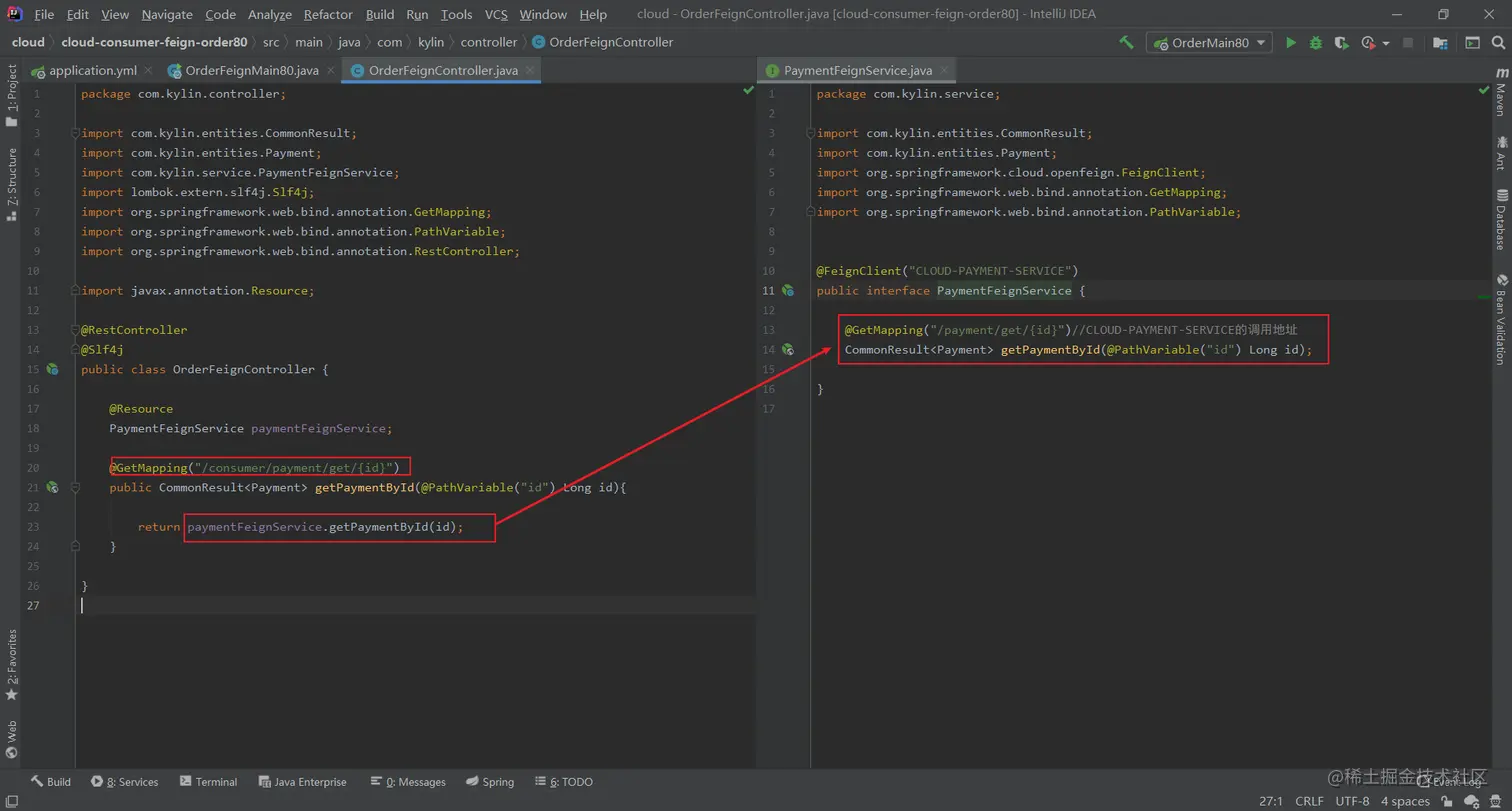Click the 27:1 caret position indicator

click(1271, 801)
